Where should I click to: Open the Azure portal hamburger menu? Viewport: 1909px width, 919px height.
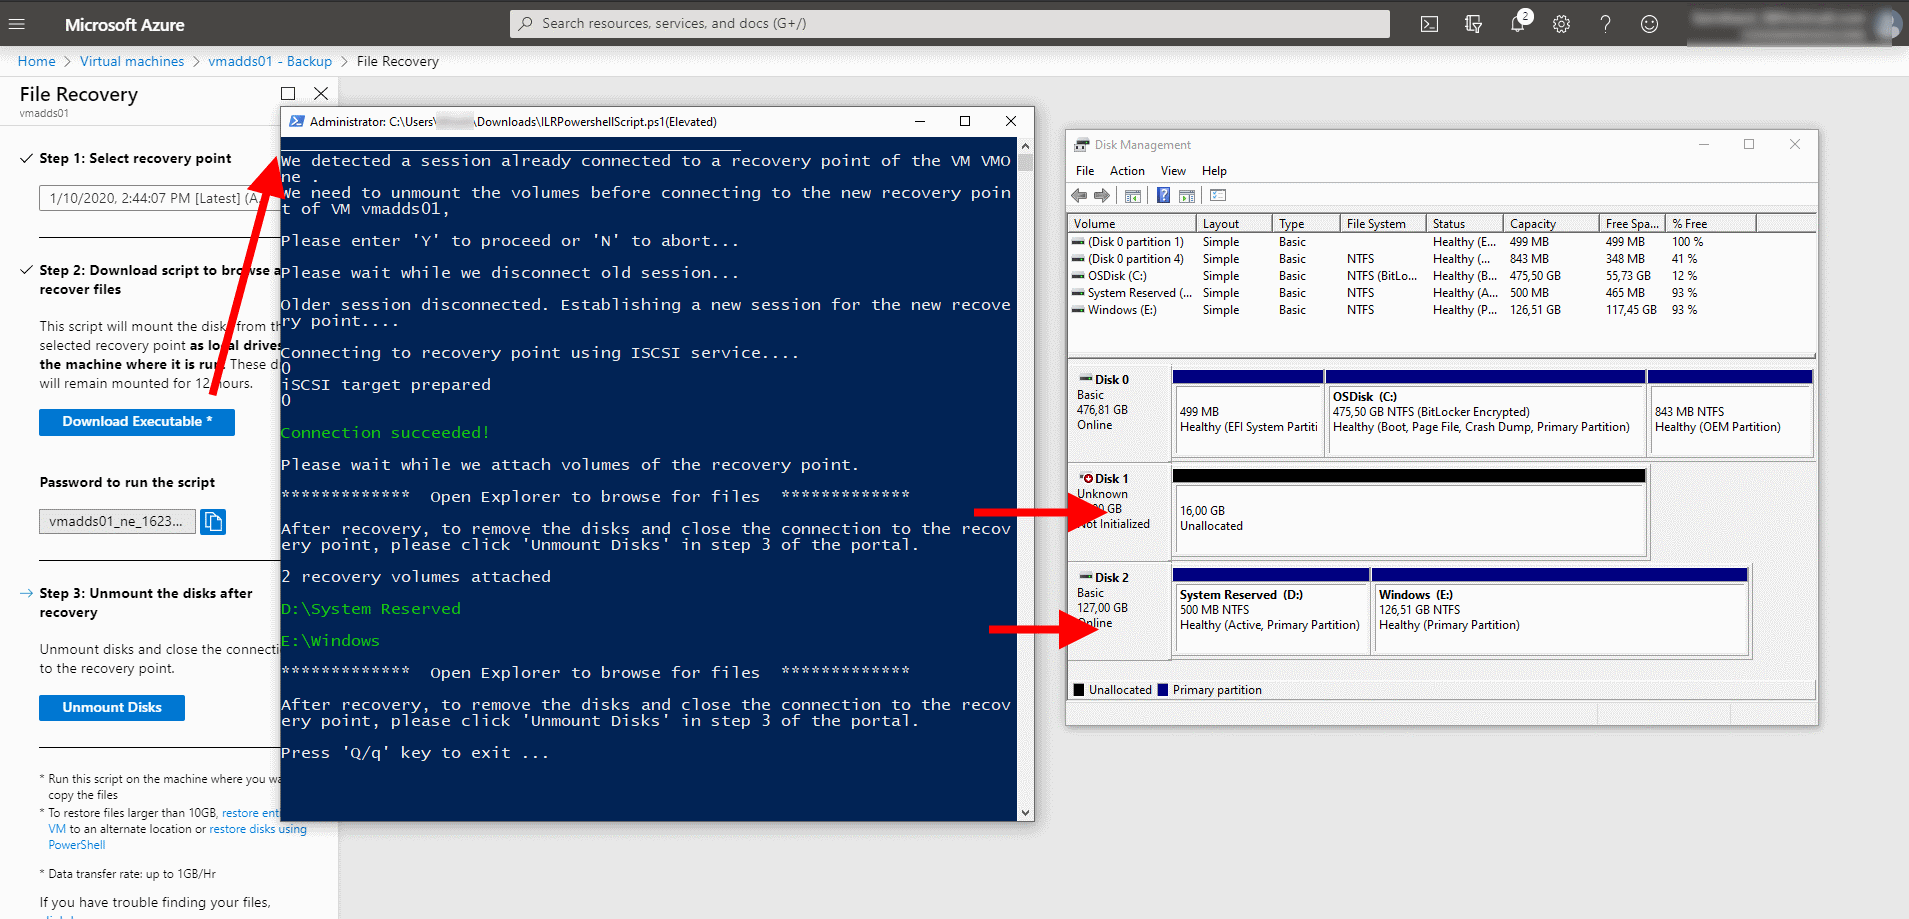point(17,24)
